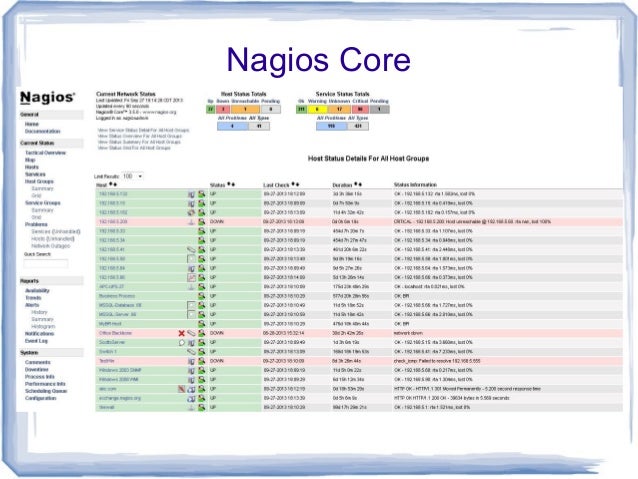
Task: Click the ascending sort arrow beside Status header
Action: (229, 184)
